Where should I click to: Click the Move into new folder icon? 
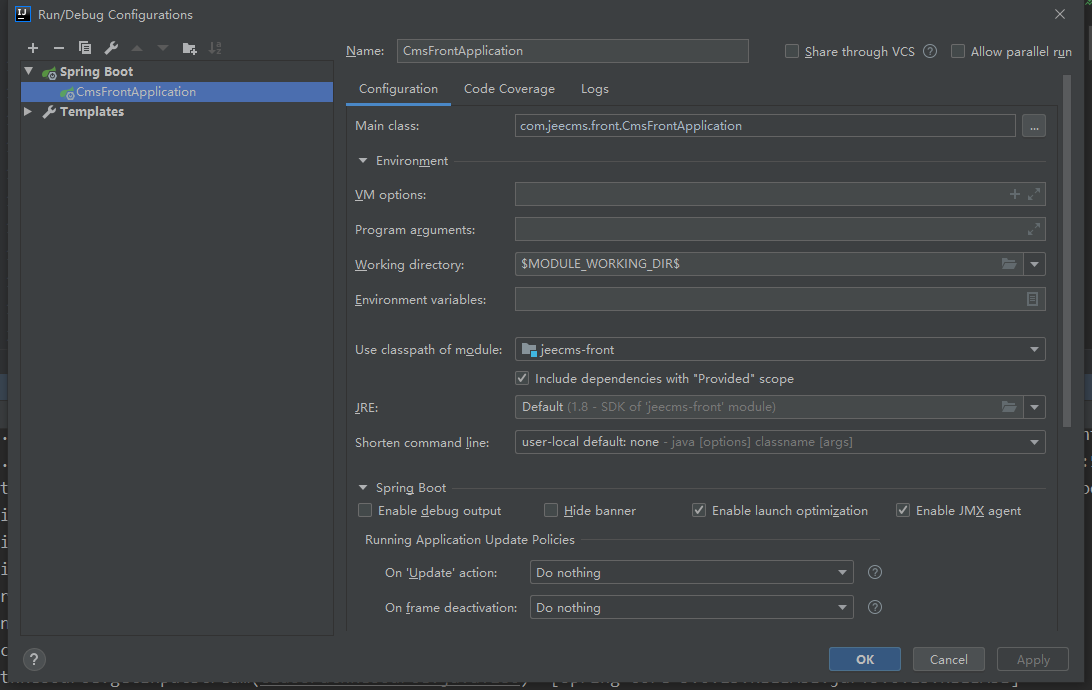(190, 48)
